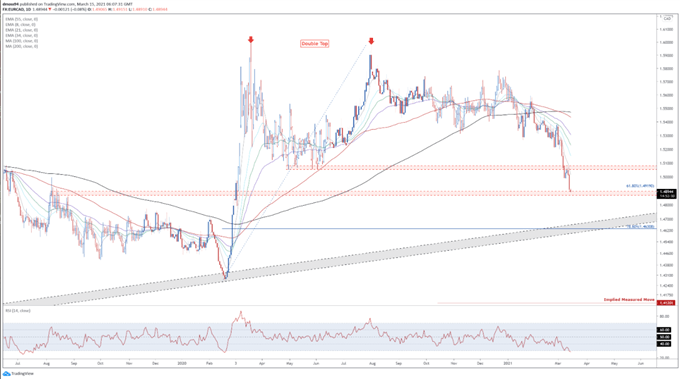The height and width of the screenshot is (379, 680).
Task: Click the TradingView logo at bottom left
Action: coord(18,373)
